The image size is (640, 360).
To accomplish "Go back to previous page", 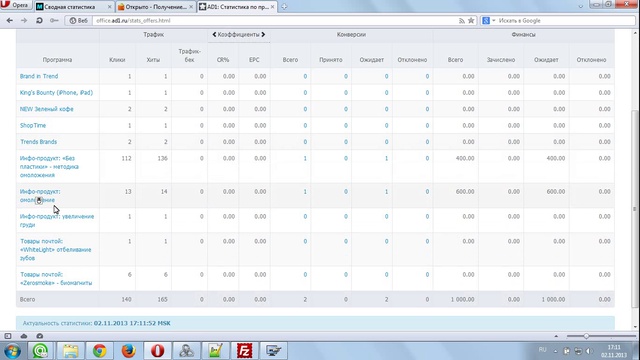I will 10,20.
